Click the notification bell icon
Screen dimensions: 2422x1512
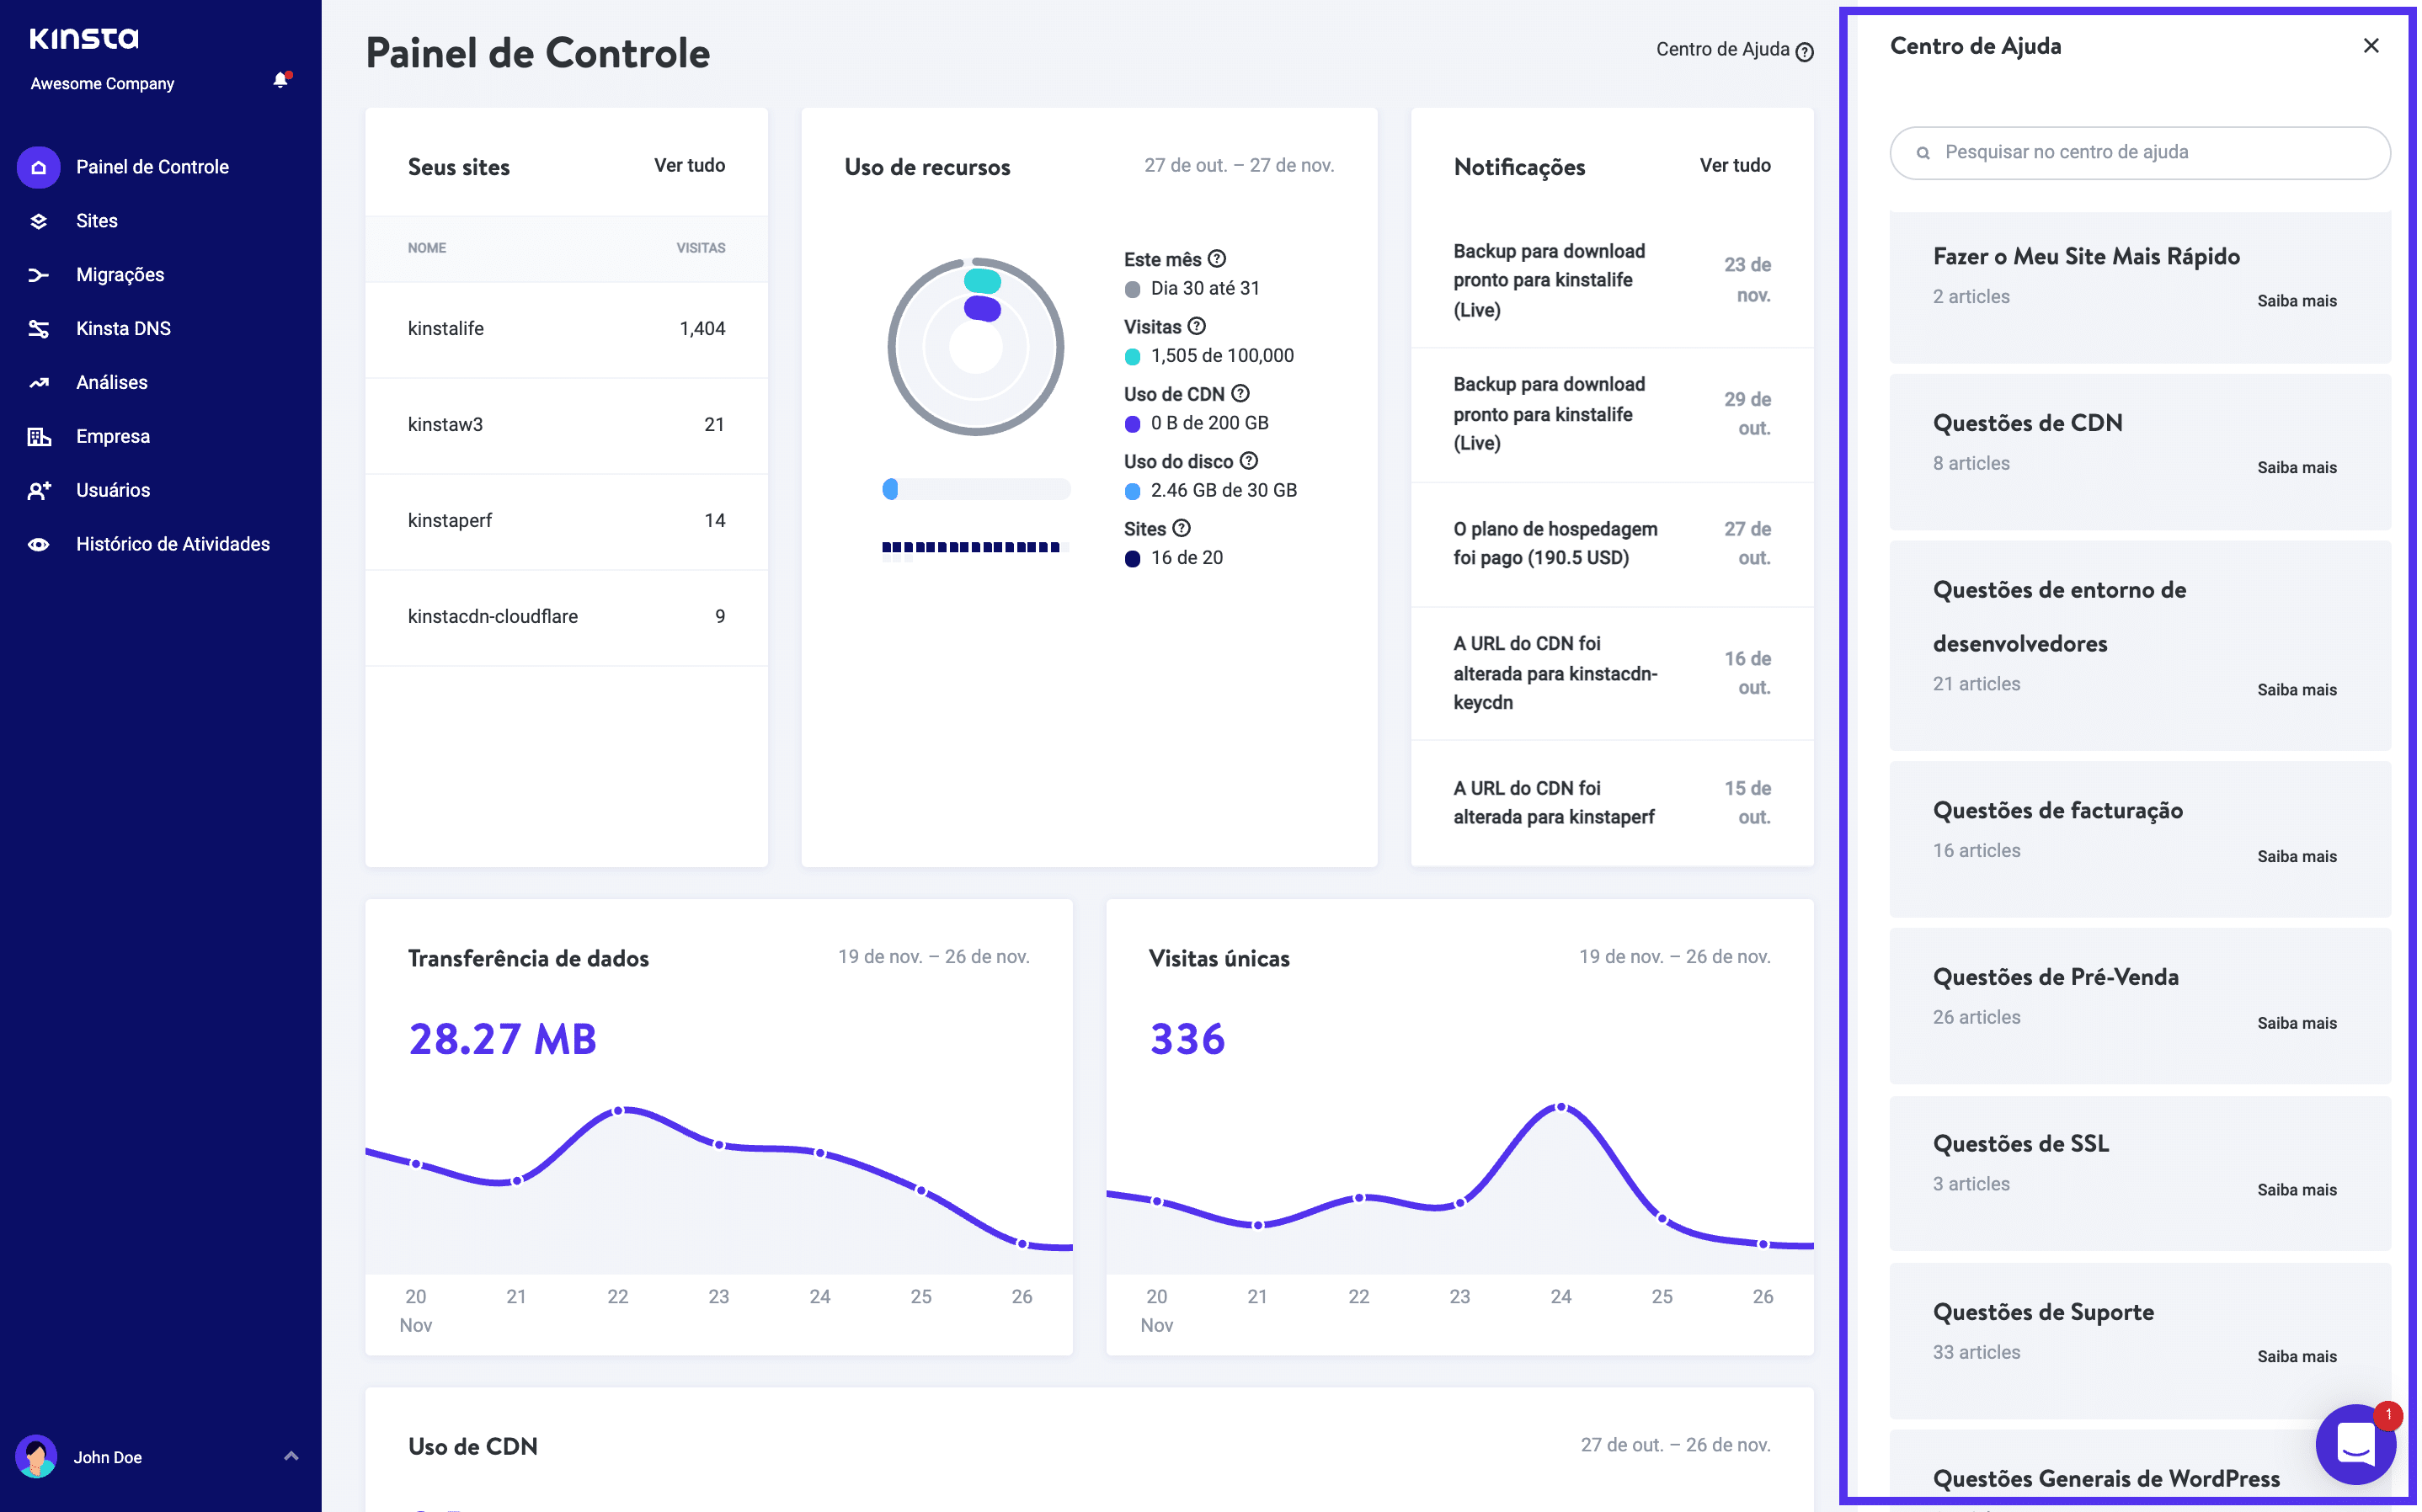[280, 81]
